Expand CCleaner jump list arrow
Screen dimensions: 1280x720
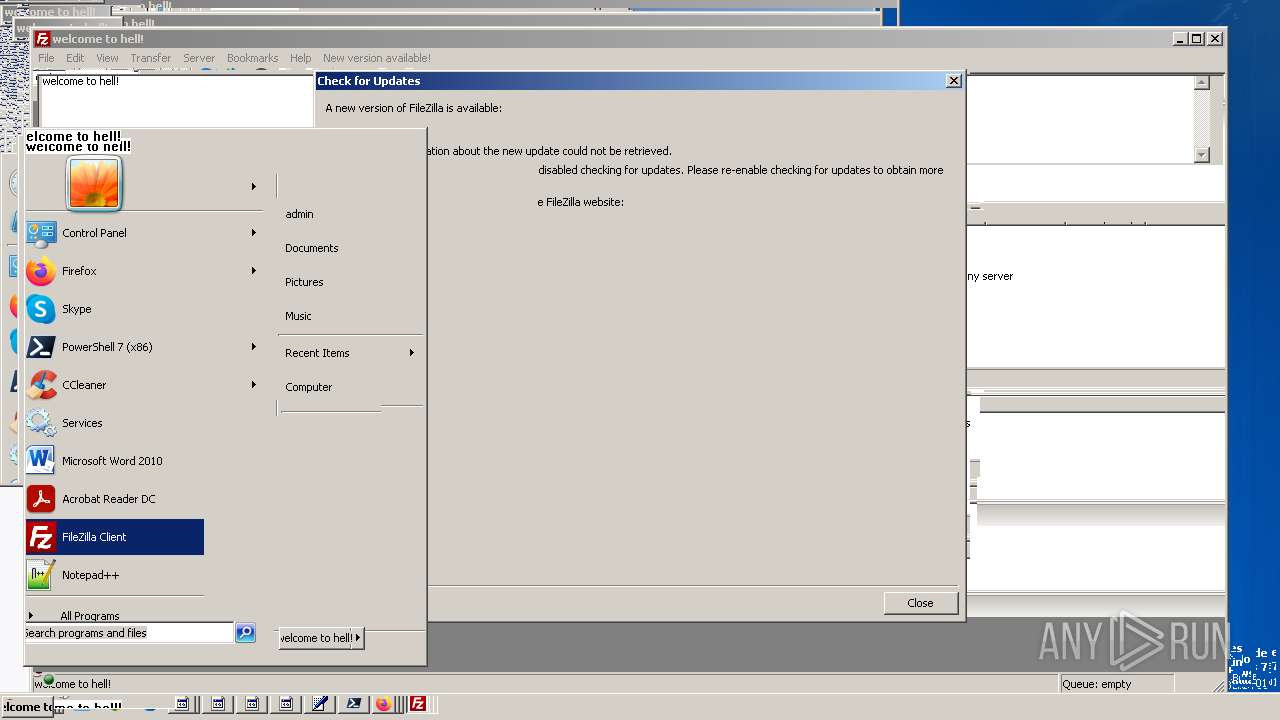[x=254, y=385]
